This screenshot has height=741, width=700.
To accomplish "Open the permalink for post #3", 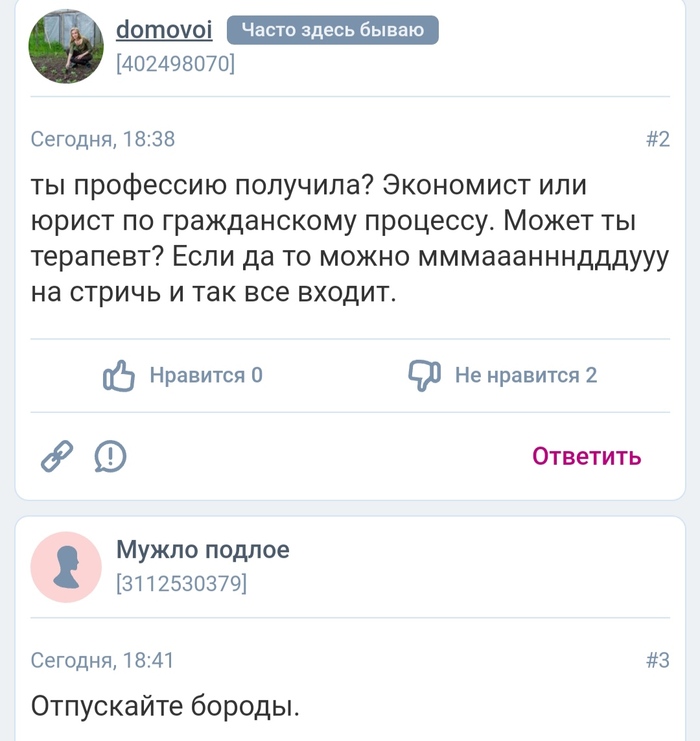I will (657, 660).
